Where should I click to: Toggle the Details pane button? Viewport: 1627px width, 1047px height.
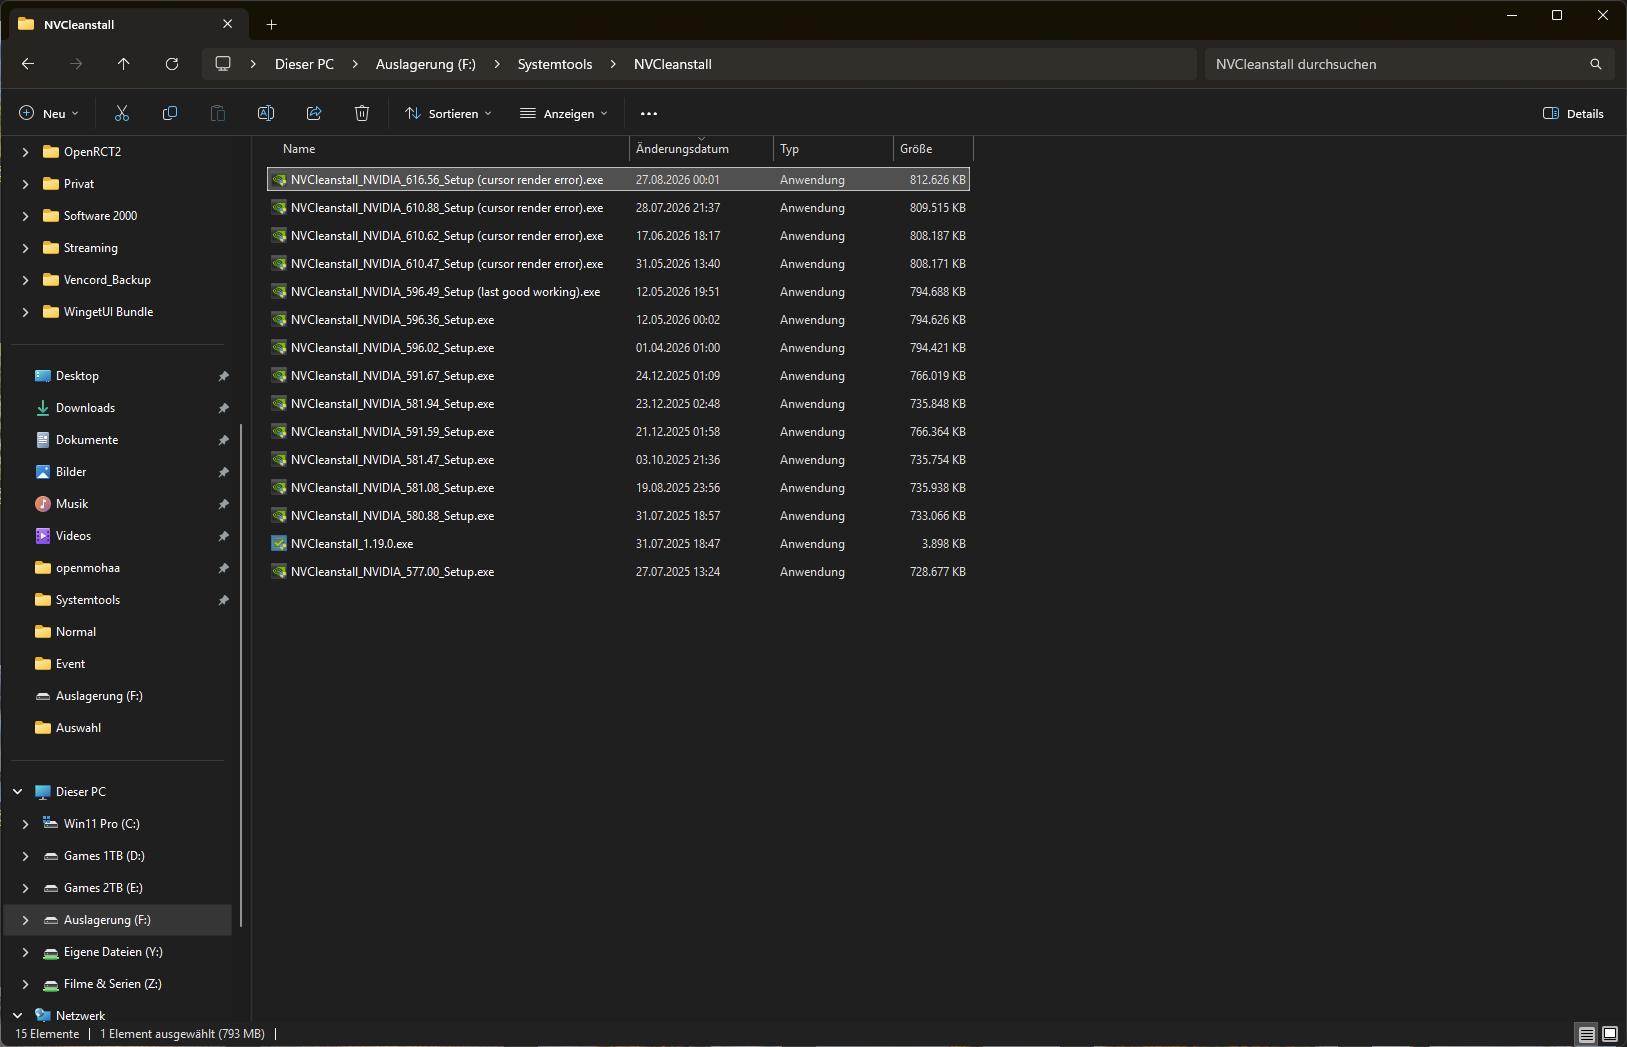1573,114
